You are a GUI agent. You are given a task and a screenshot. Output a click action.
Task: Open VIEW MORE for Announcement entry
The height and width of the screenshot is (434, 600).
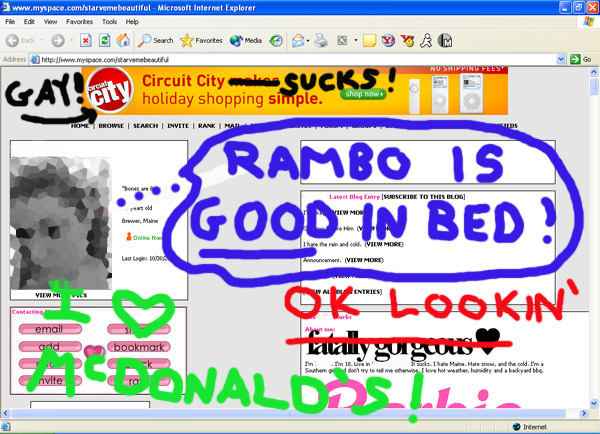tap(364, 260)
